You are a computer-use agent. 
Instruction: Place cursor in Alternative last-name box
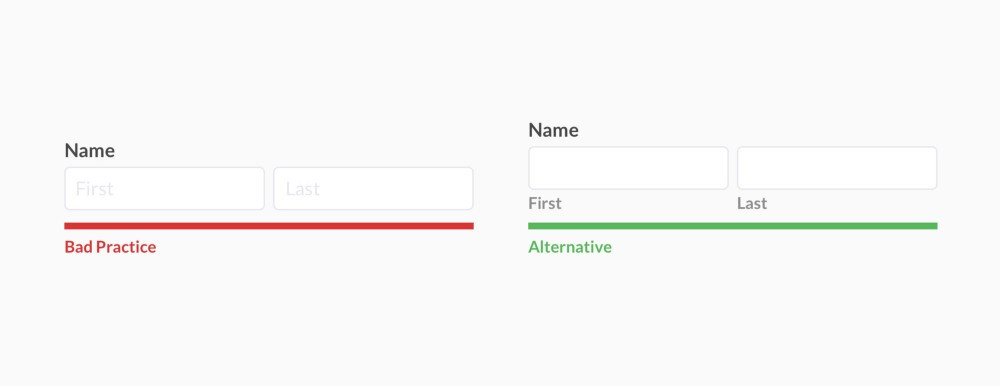pos(837,168)
